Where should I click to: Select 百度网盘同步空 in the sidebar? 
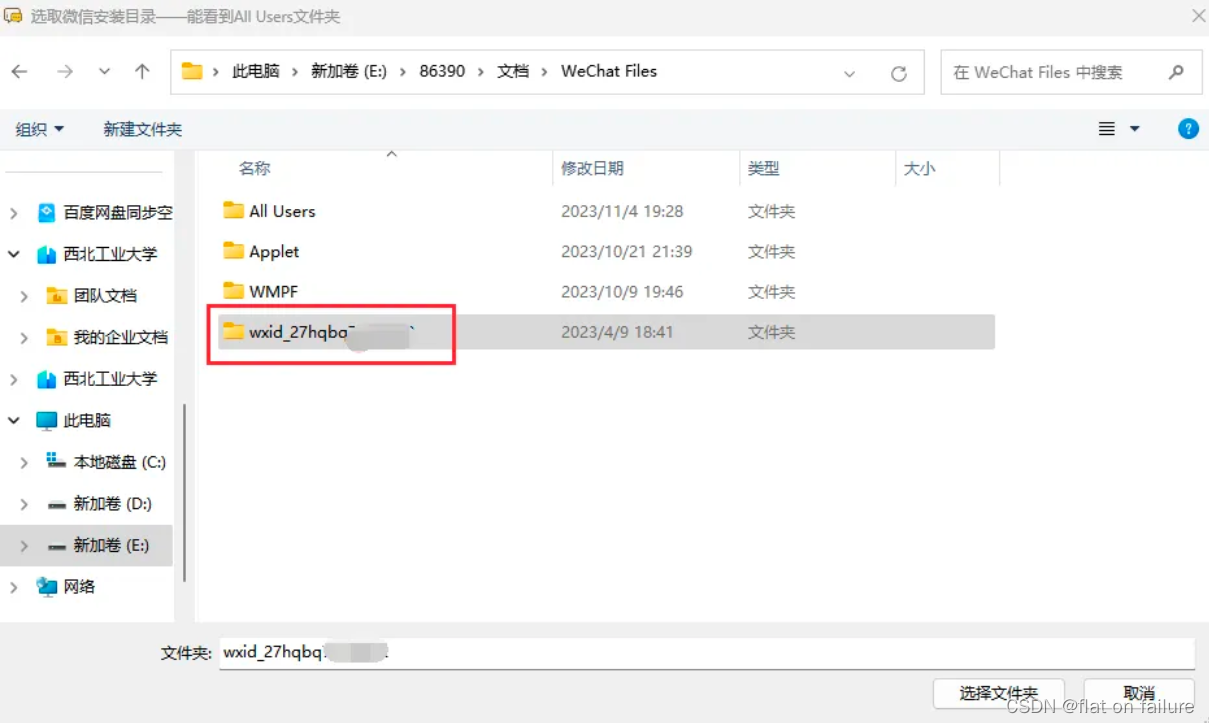[x=118, y=213]
